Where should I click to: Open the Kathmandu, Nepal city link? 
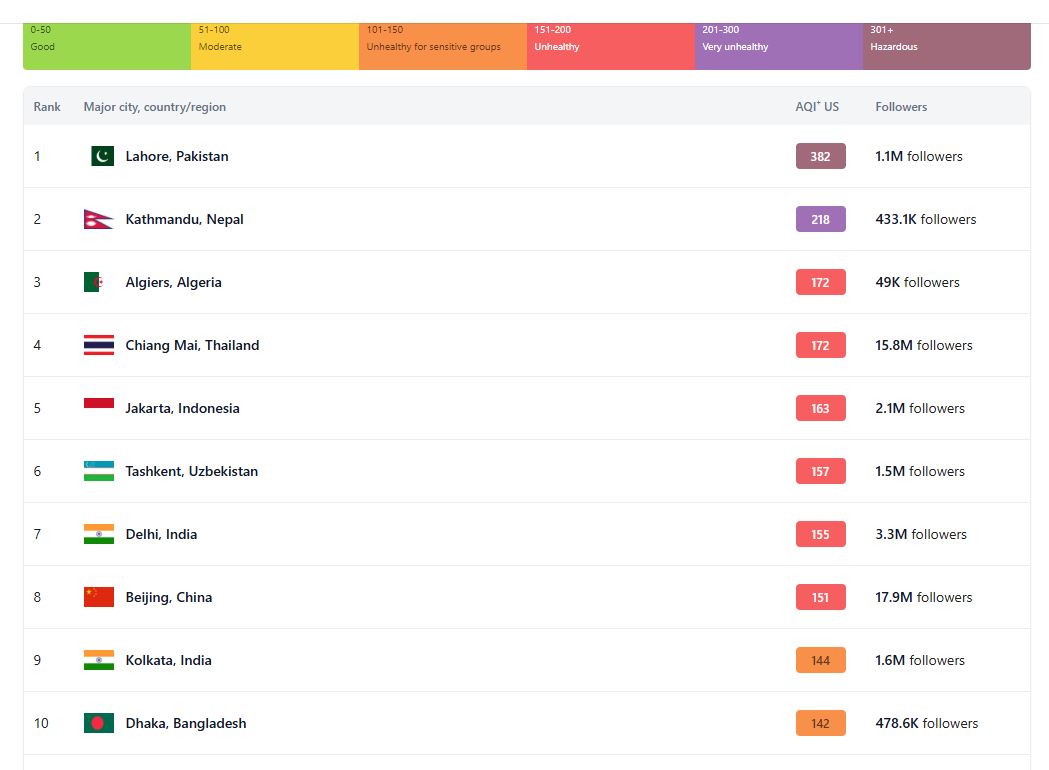click(184, 219)
